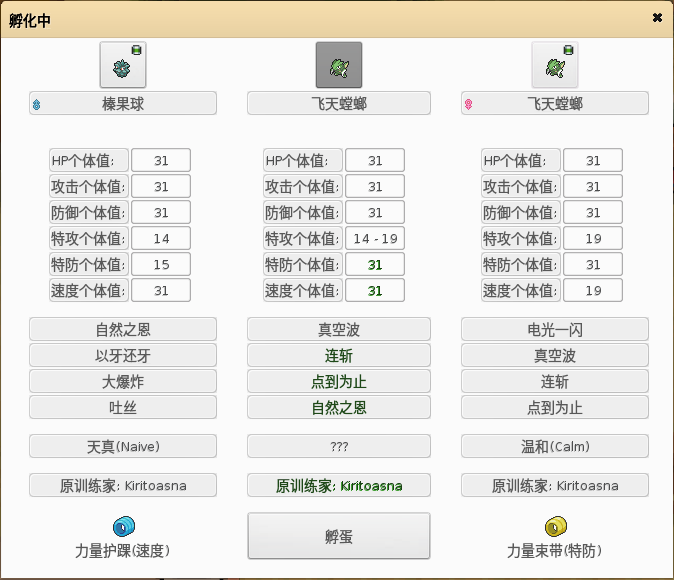674x580 pixels.
Task: Click the 力量束带(特防) item label
Action: (555, 551)
